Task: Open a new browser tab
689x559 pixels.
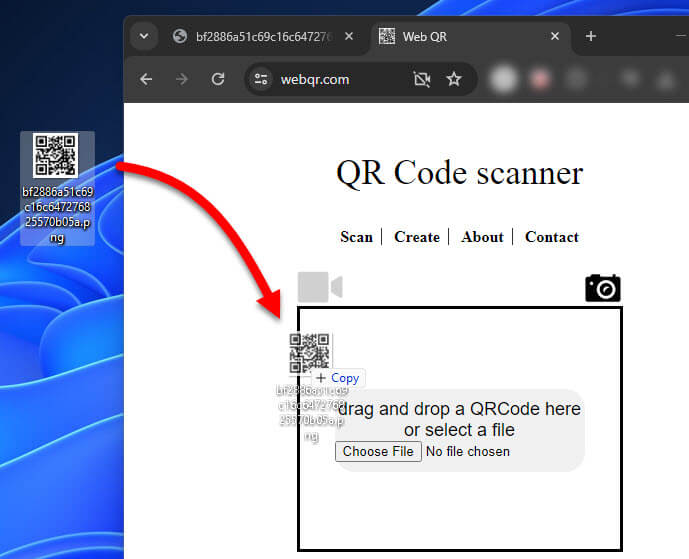Action: [591, 36]
